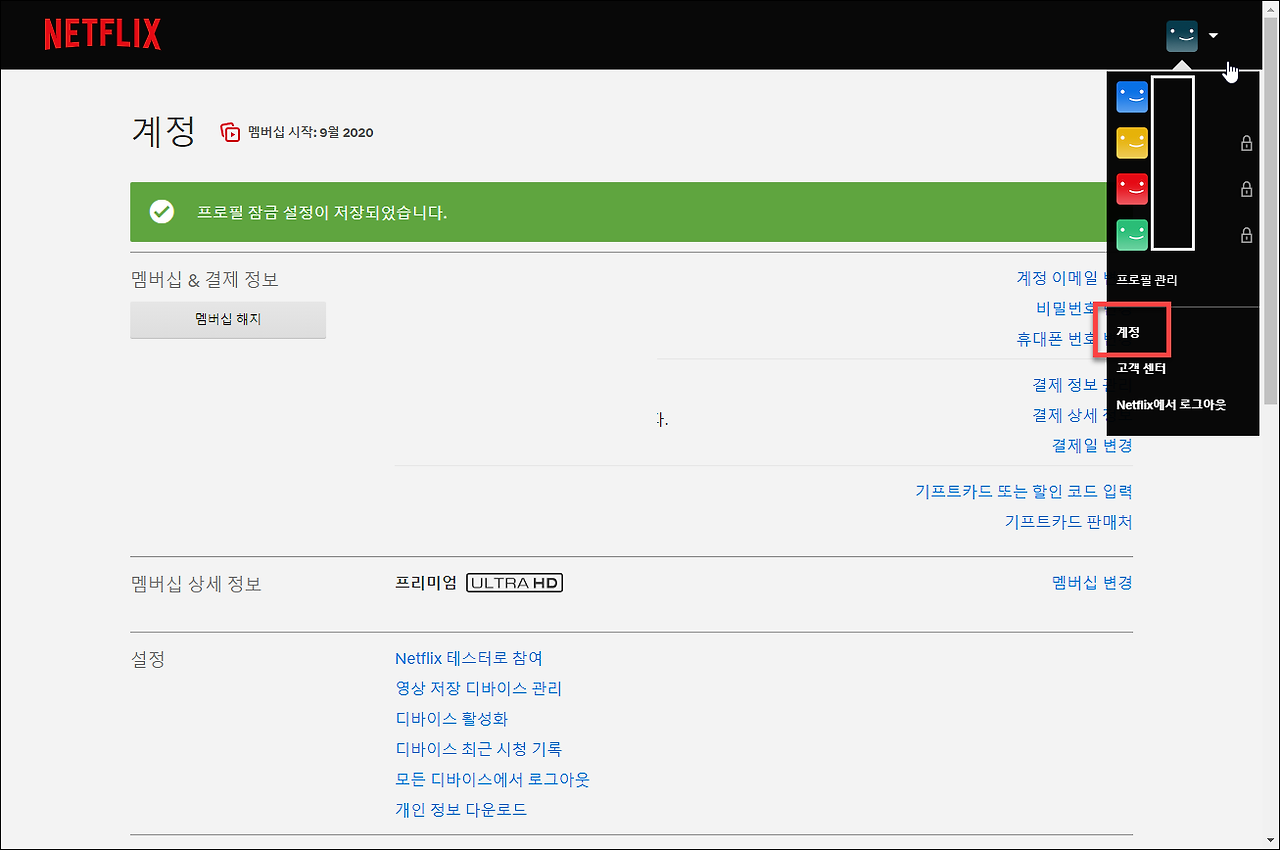Click the lock icon beside the green profile
The width and height of the screenshot is (1280, 850).
coord(1246,235)
